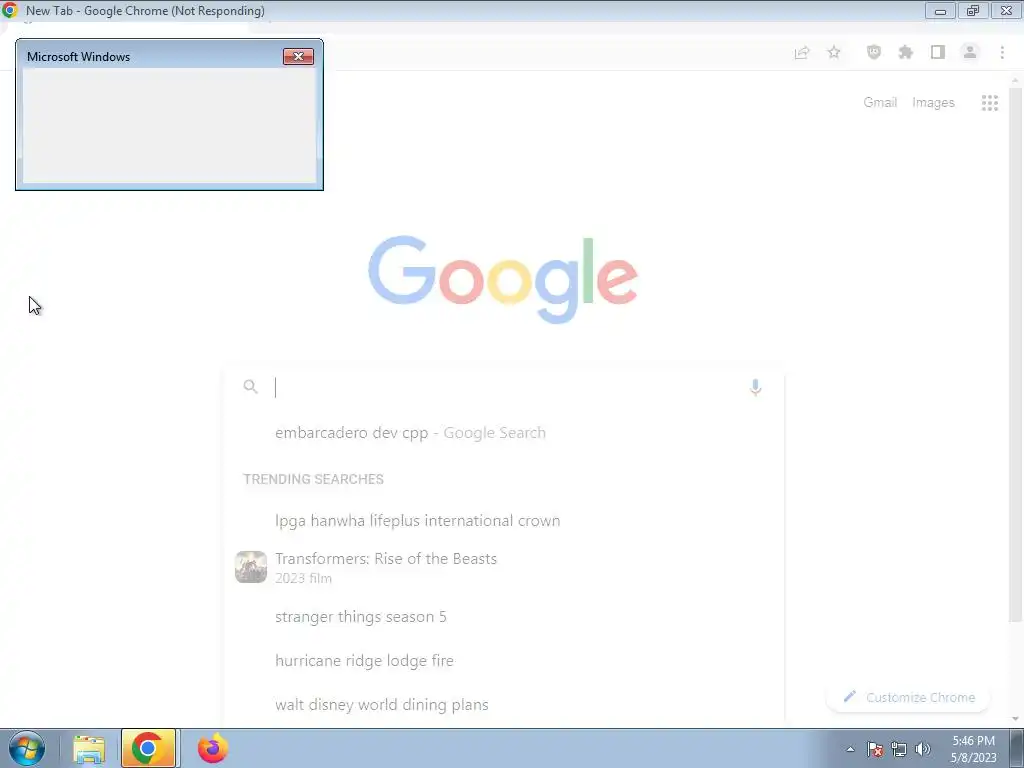
Task: Minimize the Chrome window
Action: tap(940, 10)
